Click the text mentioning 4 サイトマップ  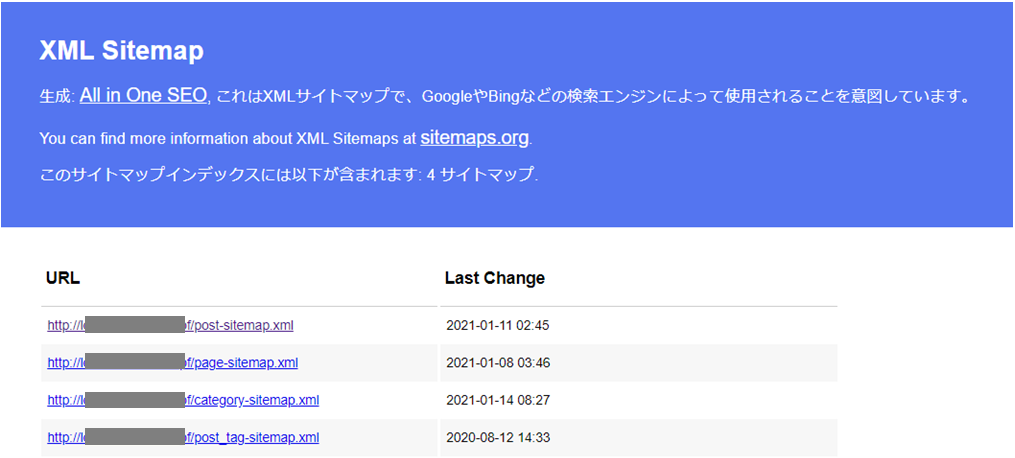click(289, 175)
